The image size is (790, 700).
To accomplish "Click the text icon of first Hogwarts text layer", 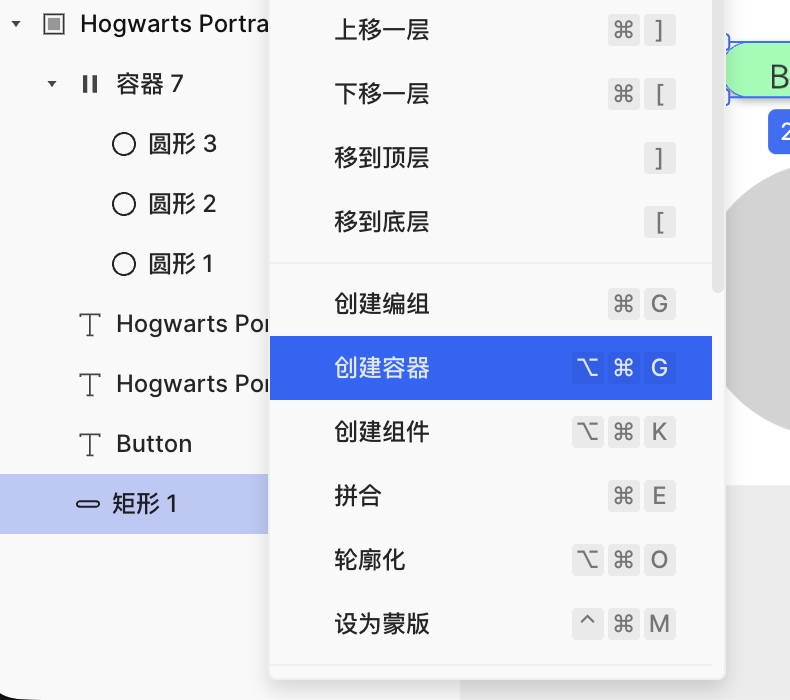I will click(91, 324).
